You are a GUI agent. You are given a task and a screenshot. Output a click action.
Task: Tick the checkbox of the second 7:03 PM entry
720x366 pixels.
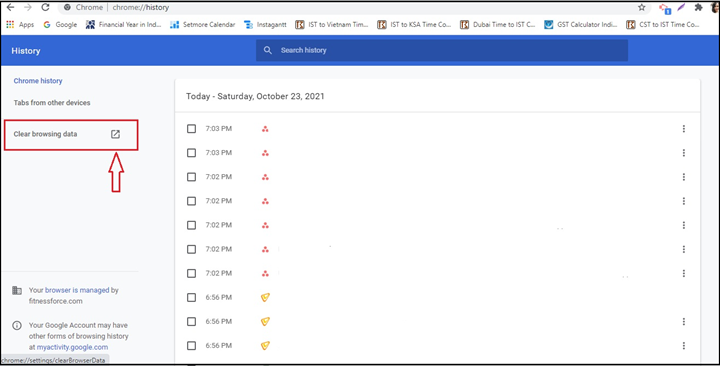(x=191, y=153)
